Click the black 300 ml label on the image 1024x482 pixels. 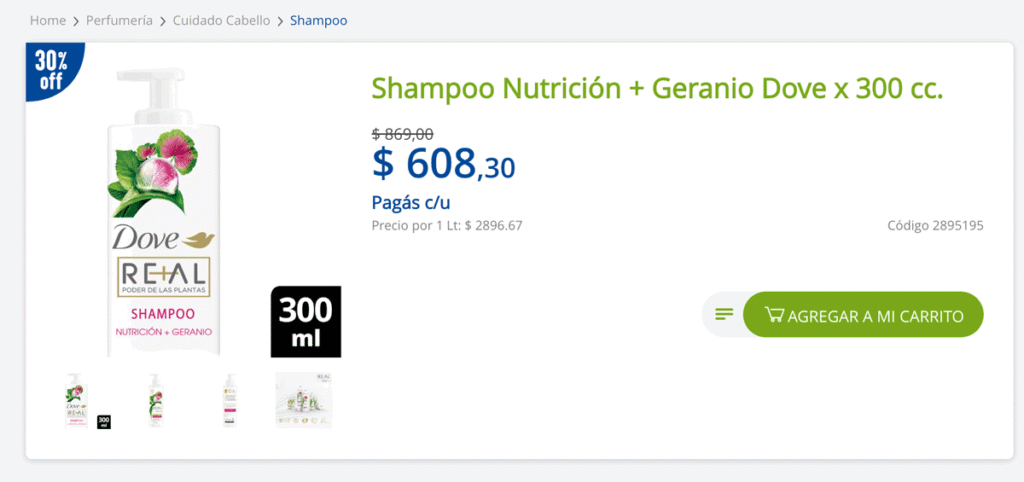pyautogui.click(x=306, y=322)
